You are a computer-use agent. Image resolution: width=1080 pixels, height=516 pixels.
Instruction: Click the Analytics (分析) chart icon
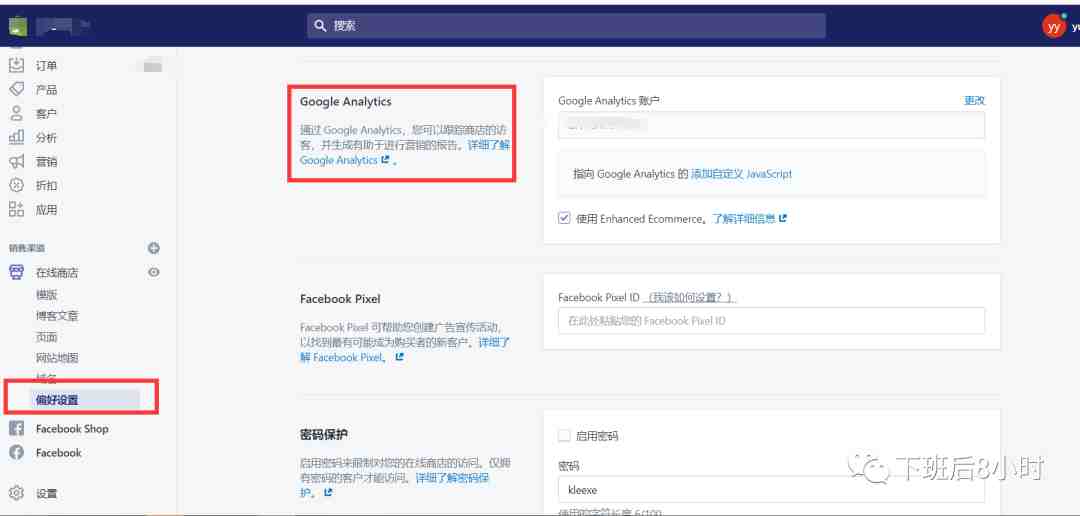coord(16,138)
